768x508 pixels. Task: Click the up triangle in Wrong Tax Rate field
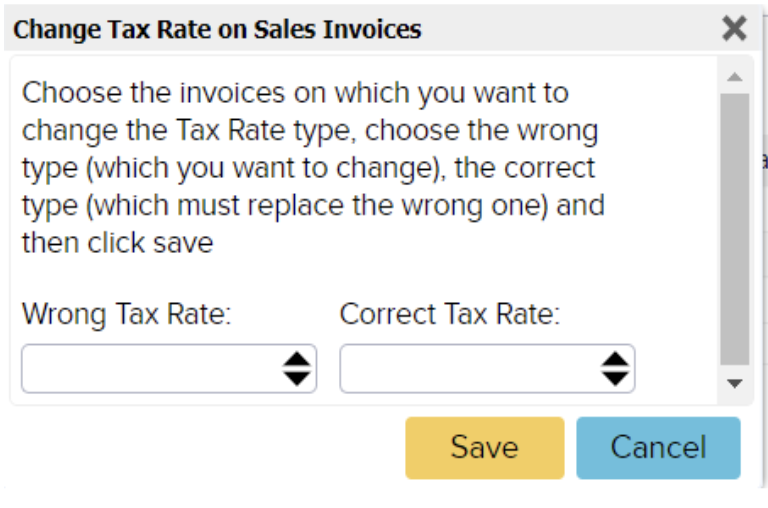tap(296, 360)
